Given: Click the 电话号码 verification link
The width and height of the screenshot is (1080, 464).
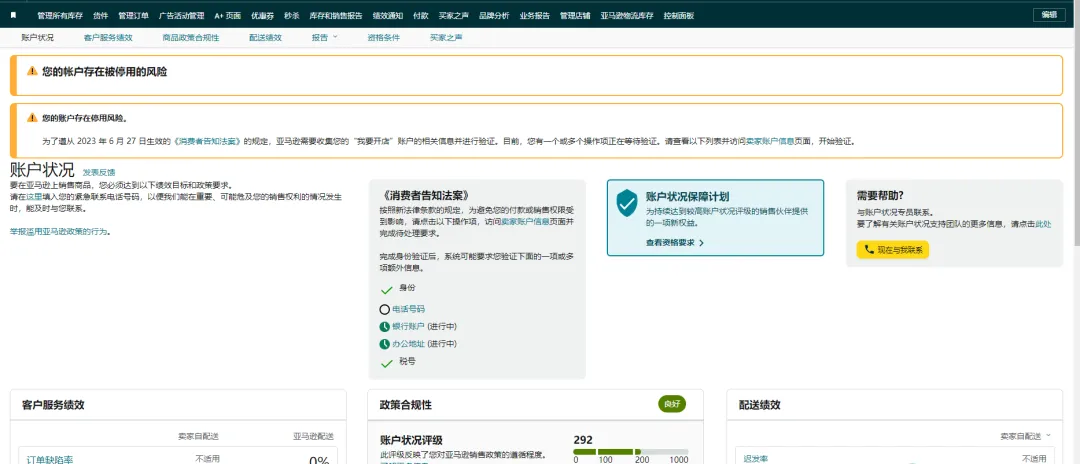Looking at the screenshot, I should click(408, 310).
